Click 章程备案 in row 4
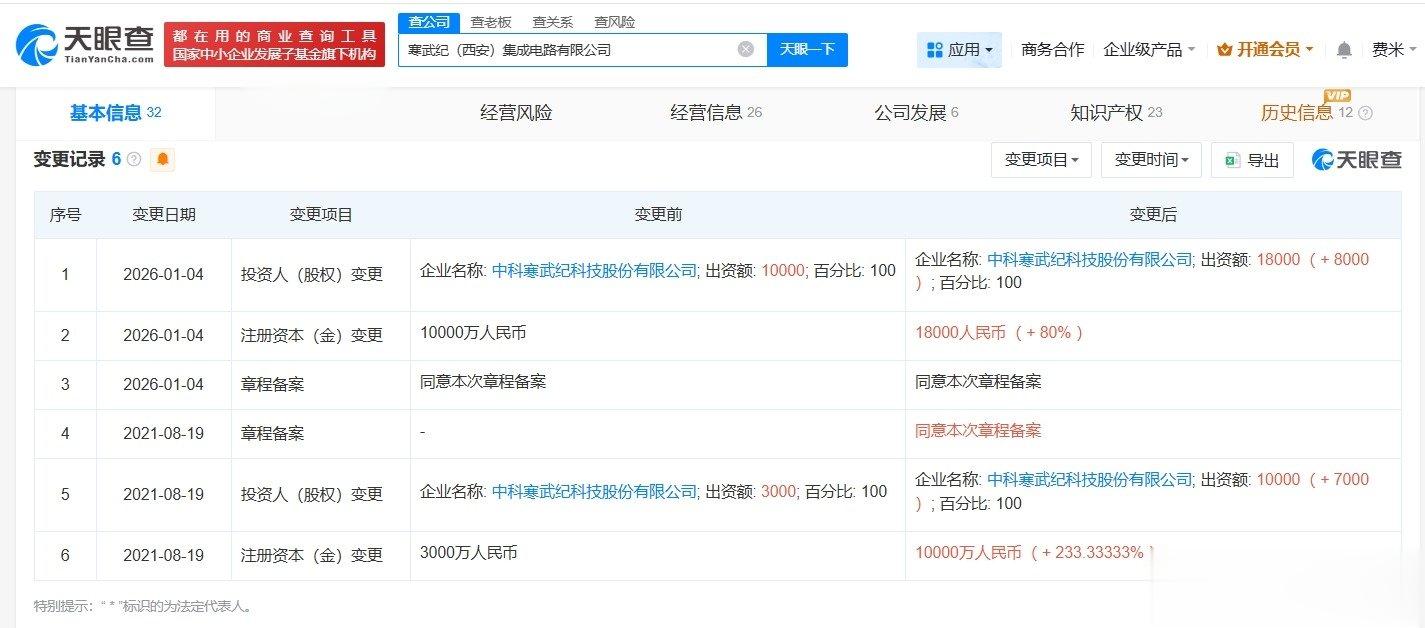1425x628 pixels. [x=272, y=433]
